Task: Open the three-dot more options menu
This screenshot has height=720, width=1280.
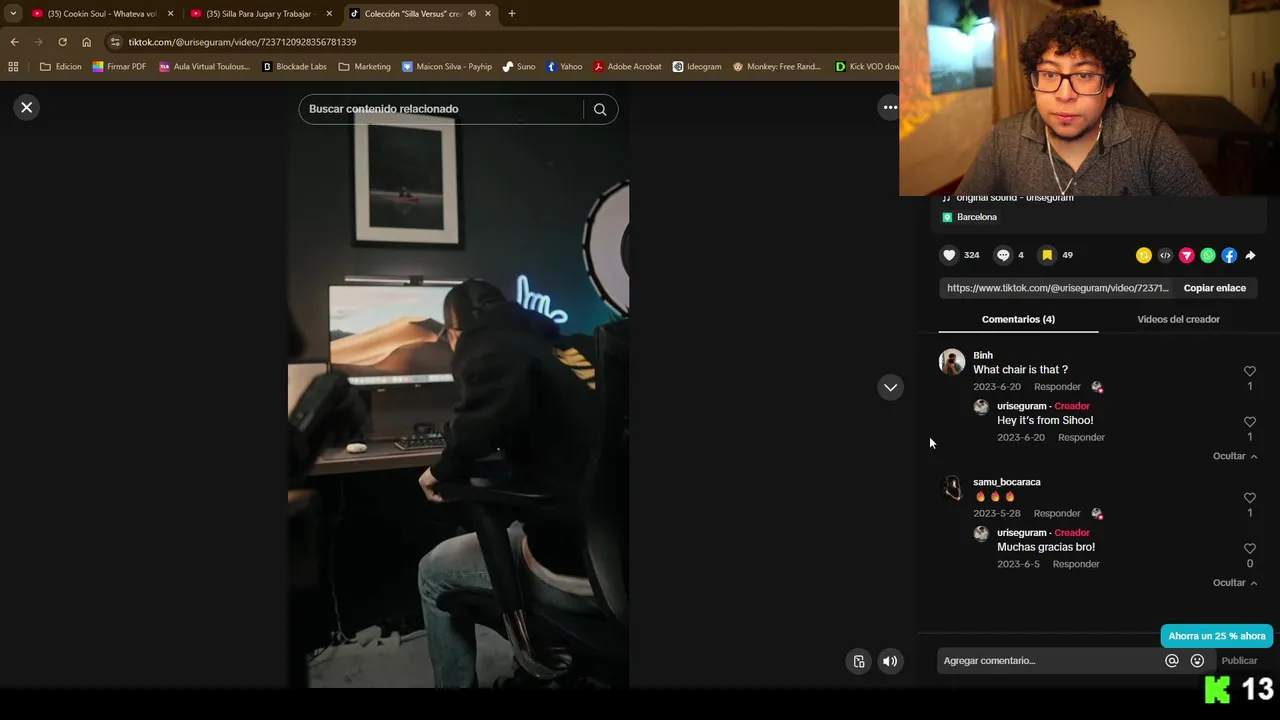Action: pos(889,107)
